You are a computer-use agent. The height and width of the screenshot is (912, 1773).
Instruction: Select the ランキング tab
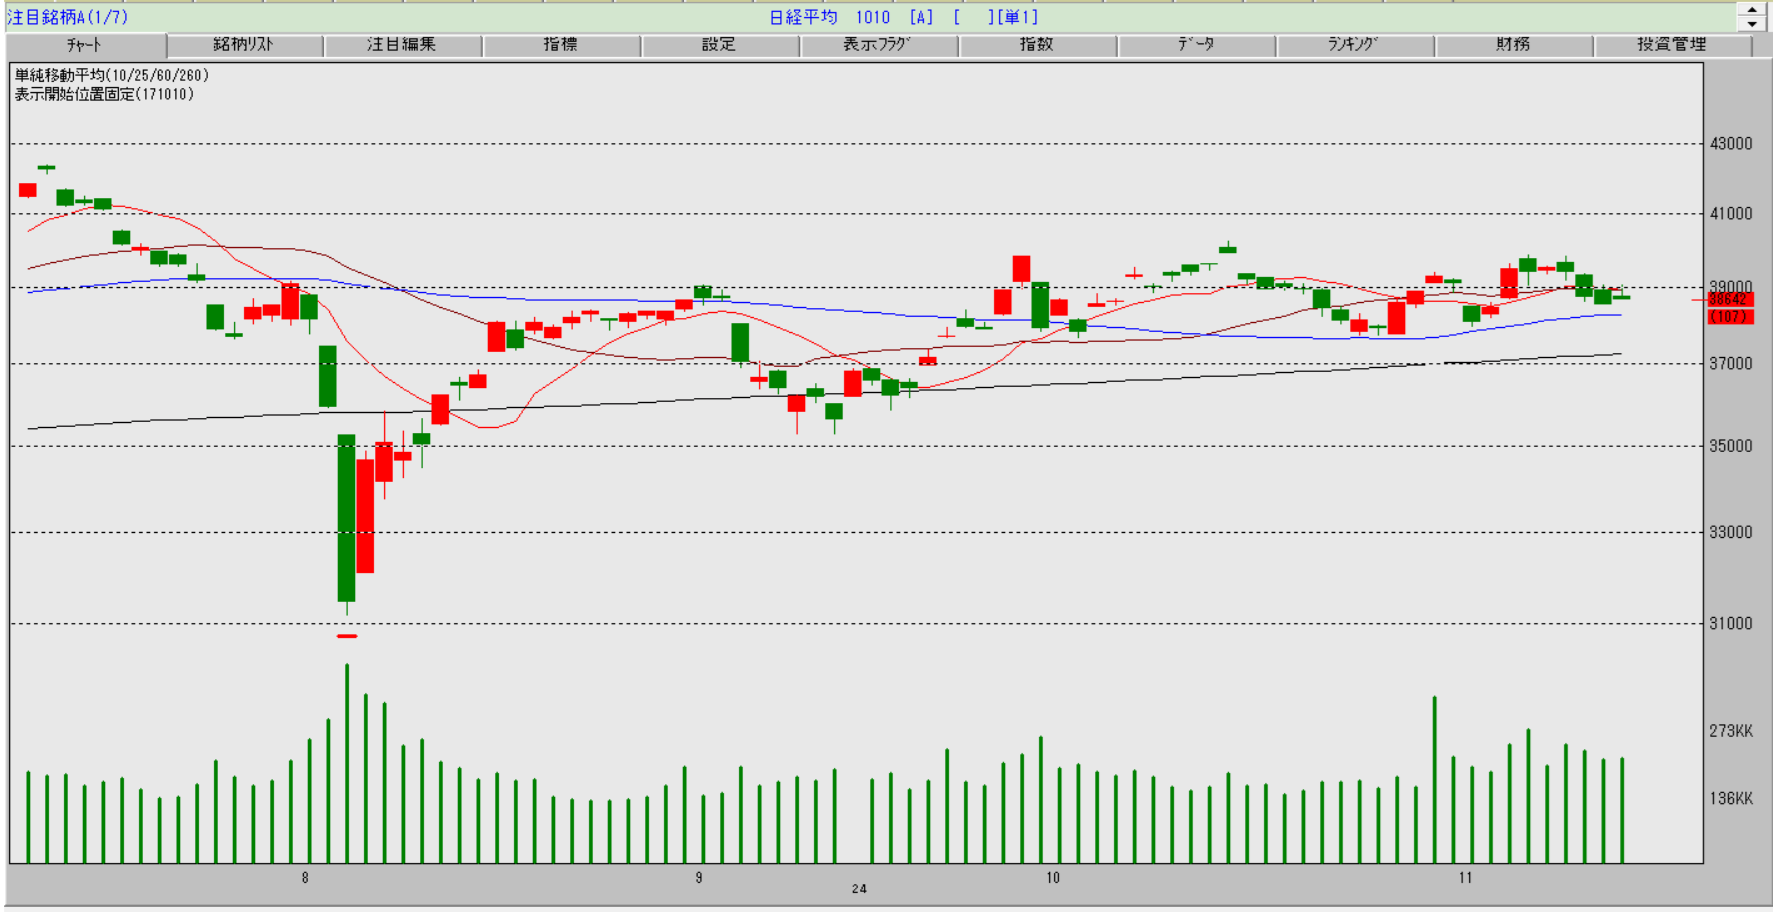(x=1354, y=45)
